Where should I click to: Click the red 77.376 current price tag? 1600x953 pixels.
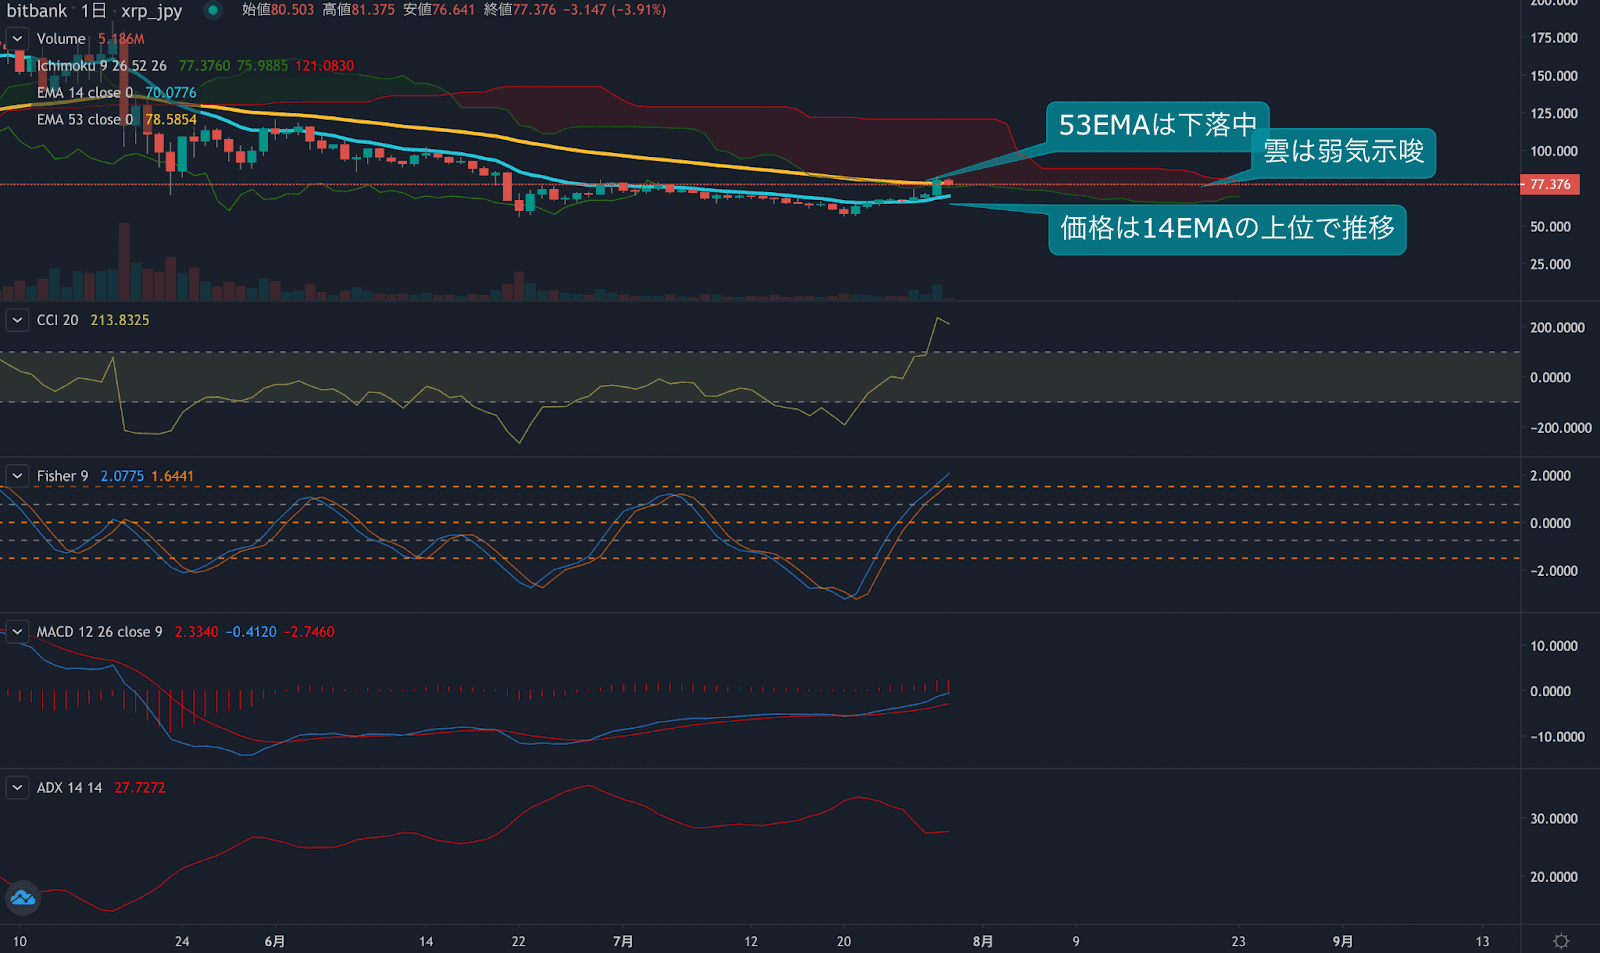pyautogui.click(x=1549, y=185)
